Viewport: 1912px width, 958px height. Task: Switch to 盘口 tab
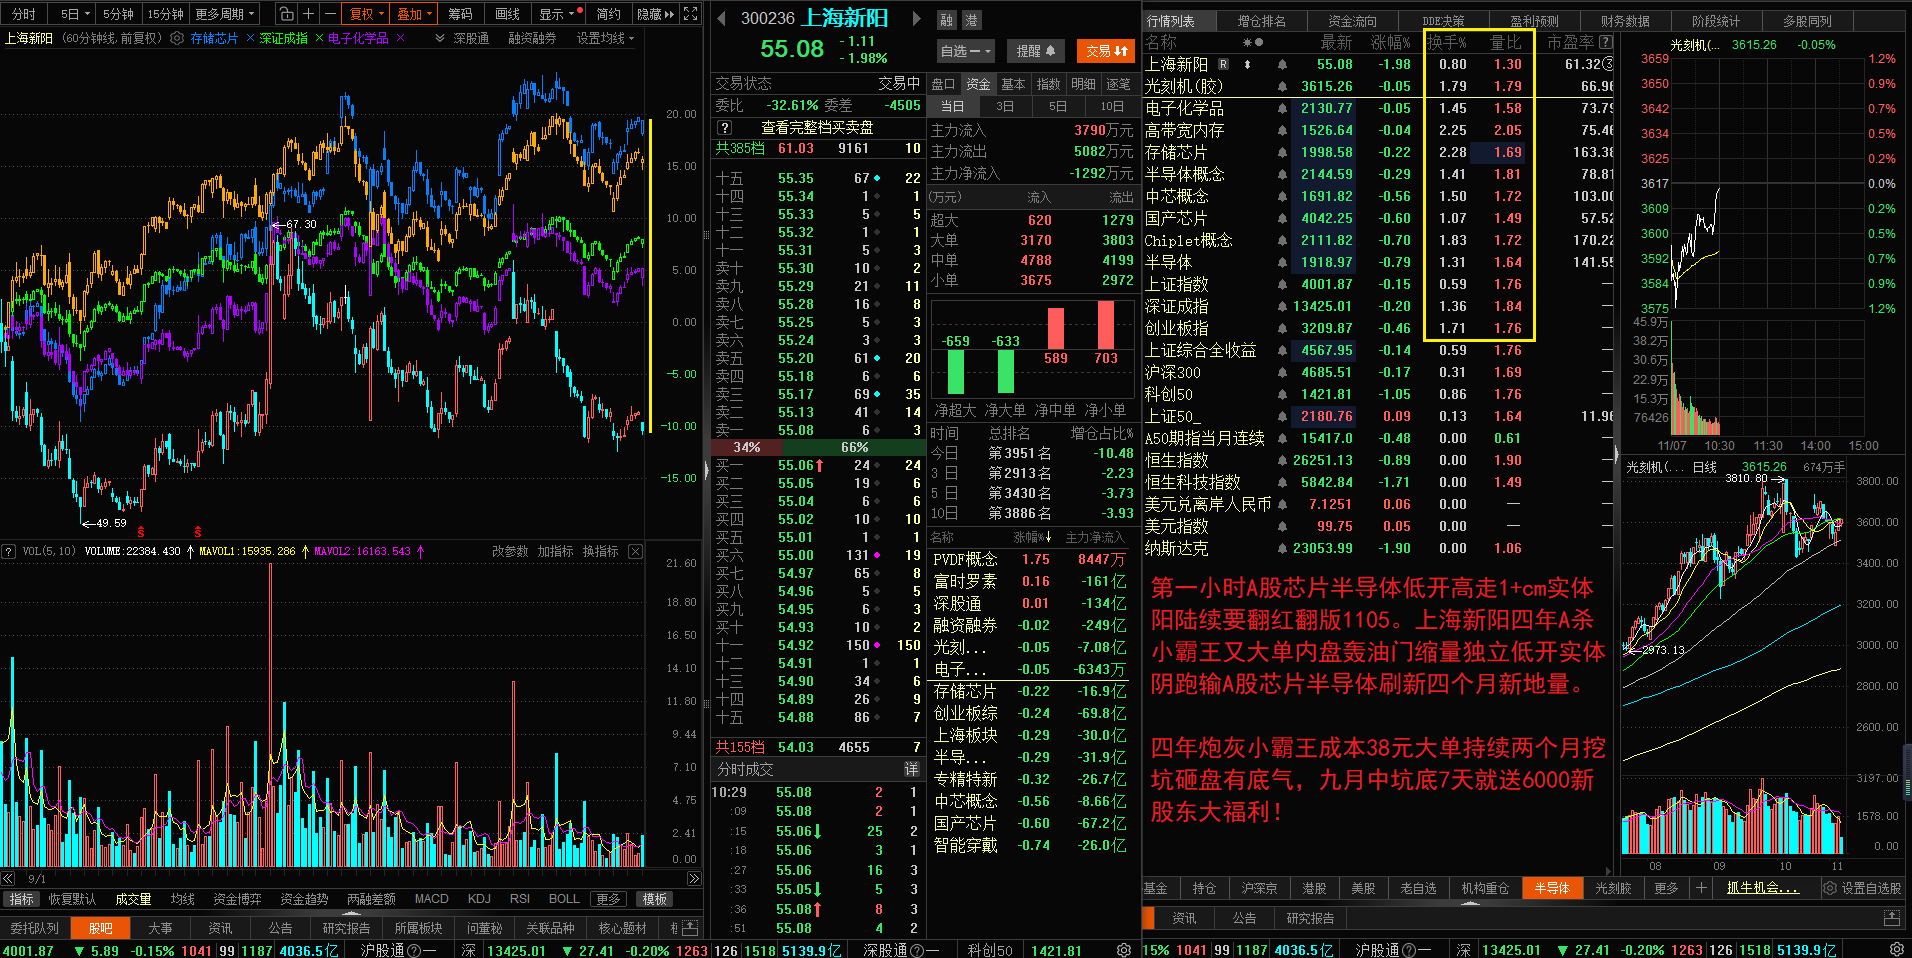tap(943, 84)
